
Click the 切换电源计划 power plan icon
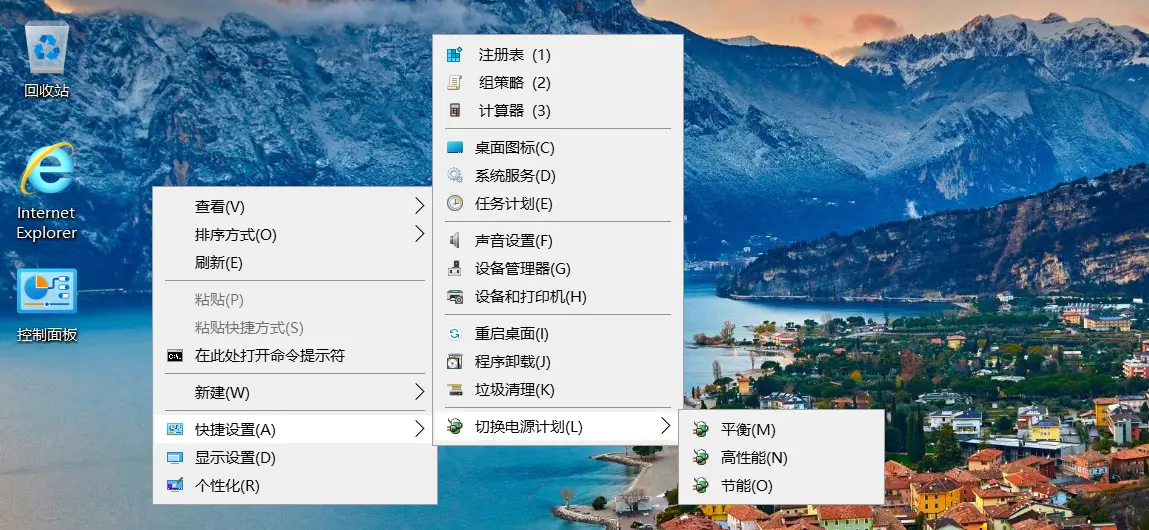tap(455, 426)
